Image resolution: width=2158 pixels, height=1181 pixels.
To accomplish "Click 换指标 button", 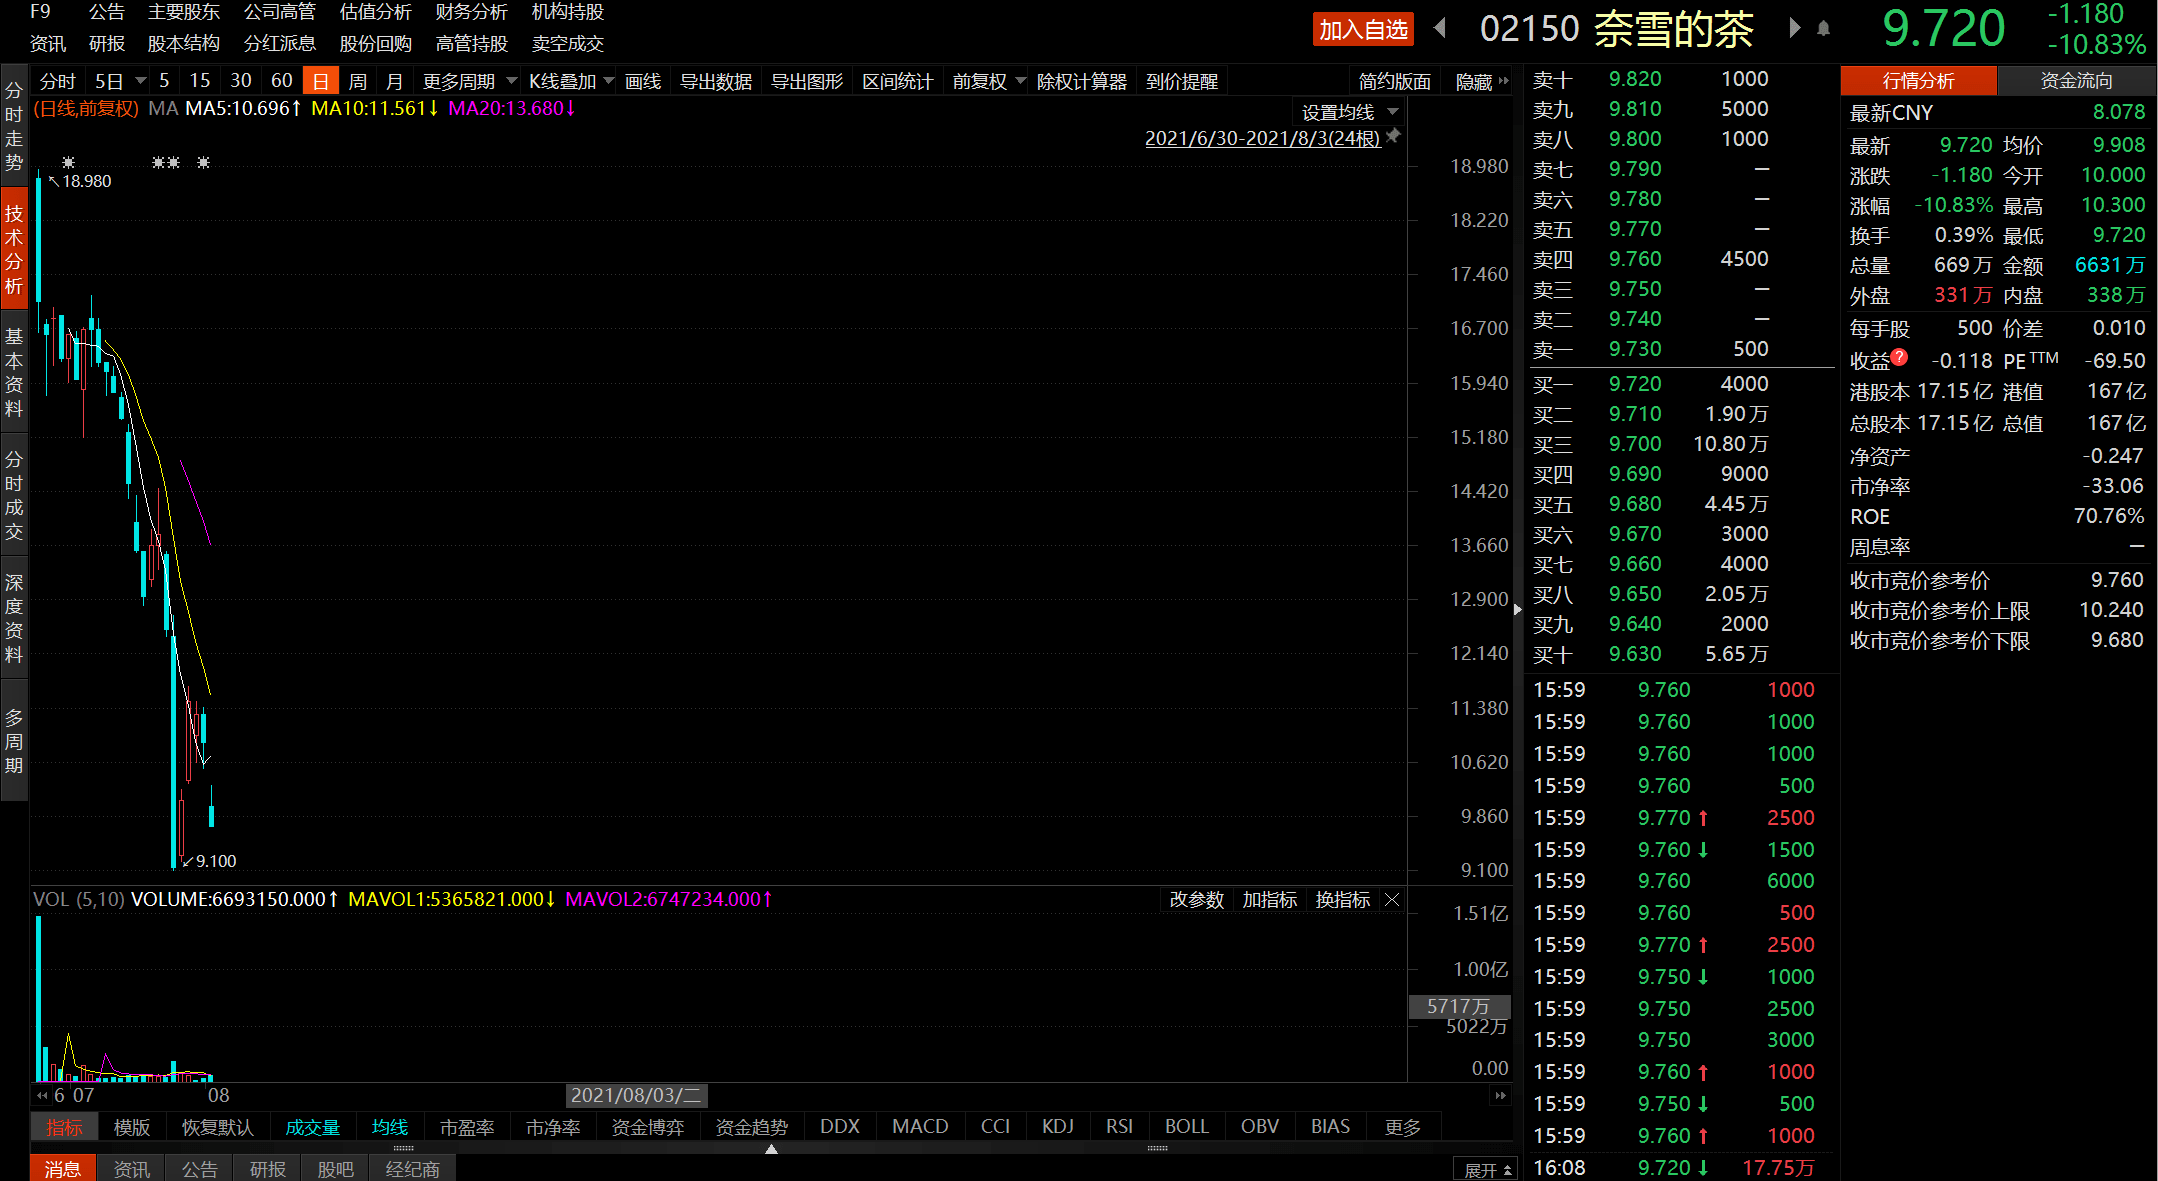I will coord(1343,900).
